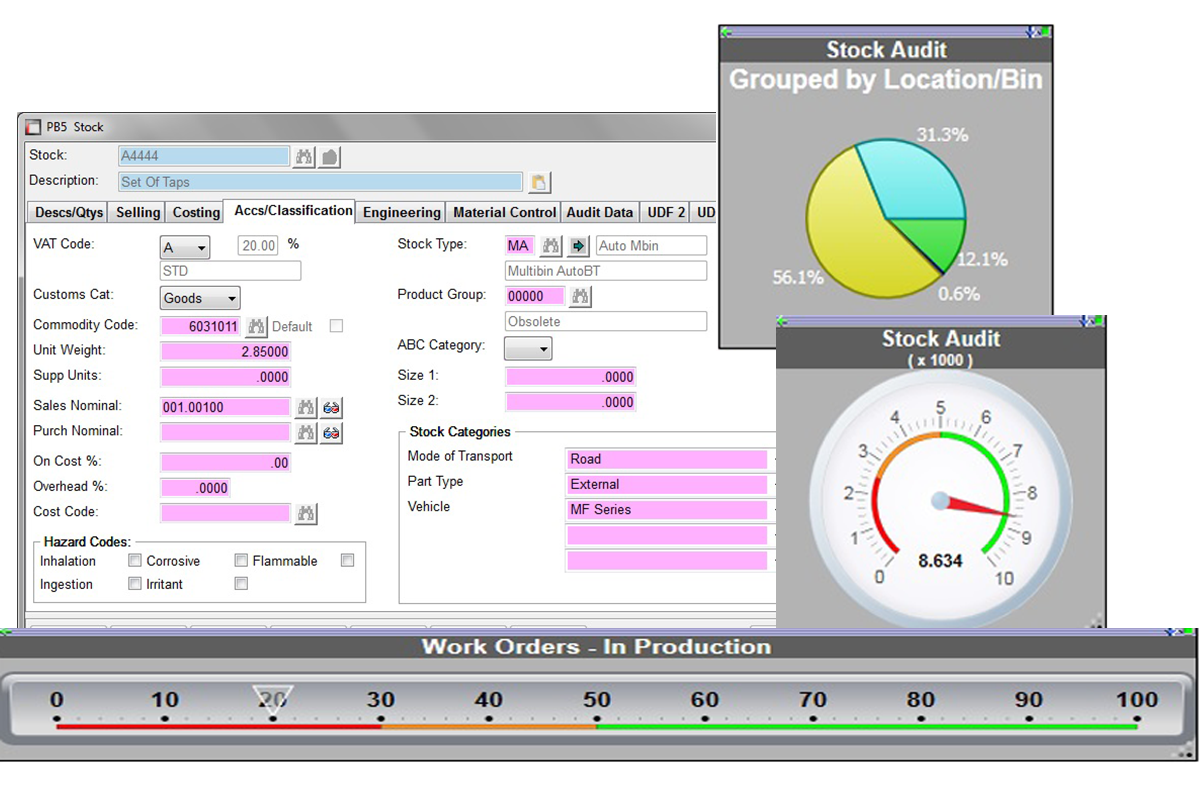Show the Audit Data tab

(600, 212)
